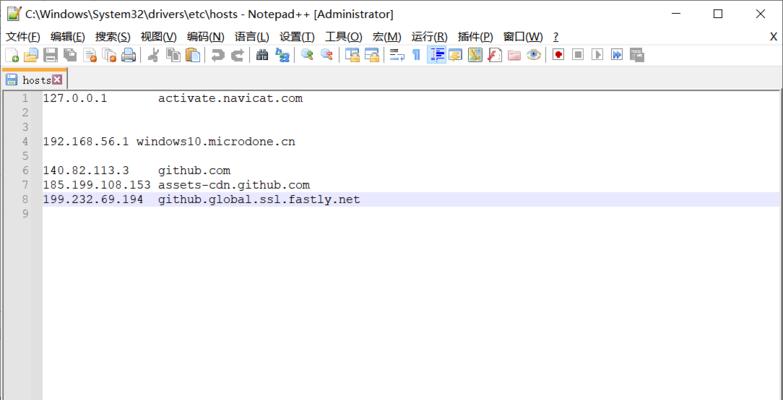783x400 pixels.
Task: Open the 运行(R) menu
Action: point(429,36)
